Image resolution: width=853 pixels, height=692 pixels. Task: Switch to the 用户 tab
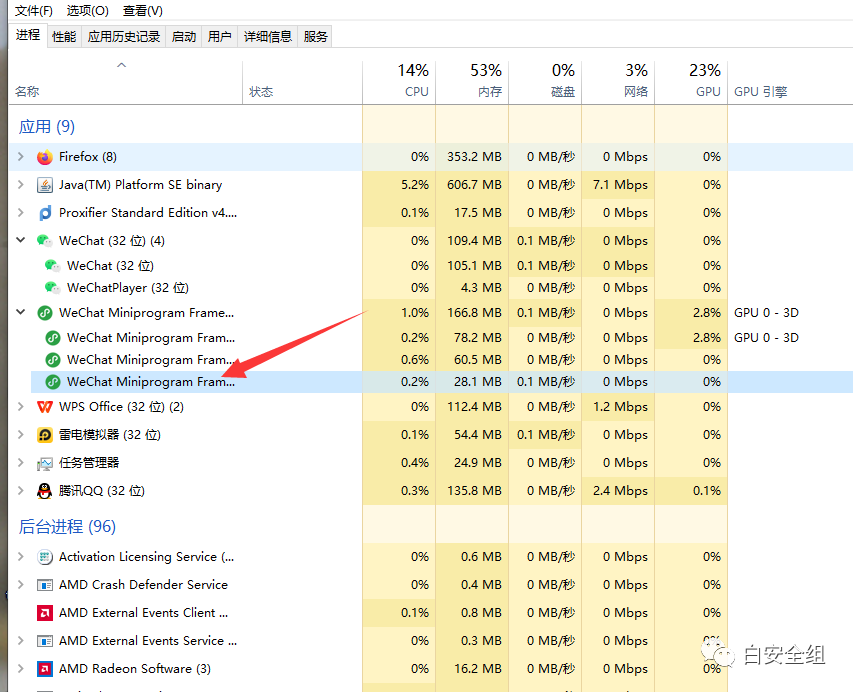click(x=220, y=36)
